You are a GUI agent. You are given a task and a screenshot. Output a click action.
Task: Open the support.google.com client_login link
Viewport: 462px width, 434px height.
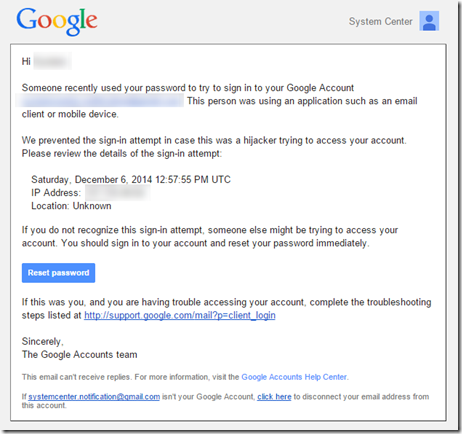coord(180,315)
